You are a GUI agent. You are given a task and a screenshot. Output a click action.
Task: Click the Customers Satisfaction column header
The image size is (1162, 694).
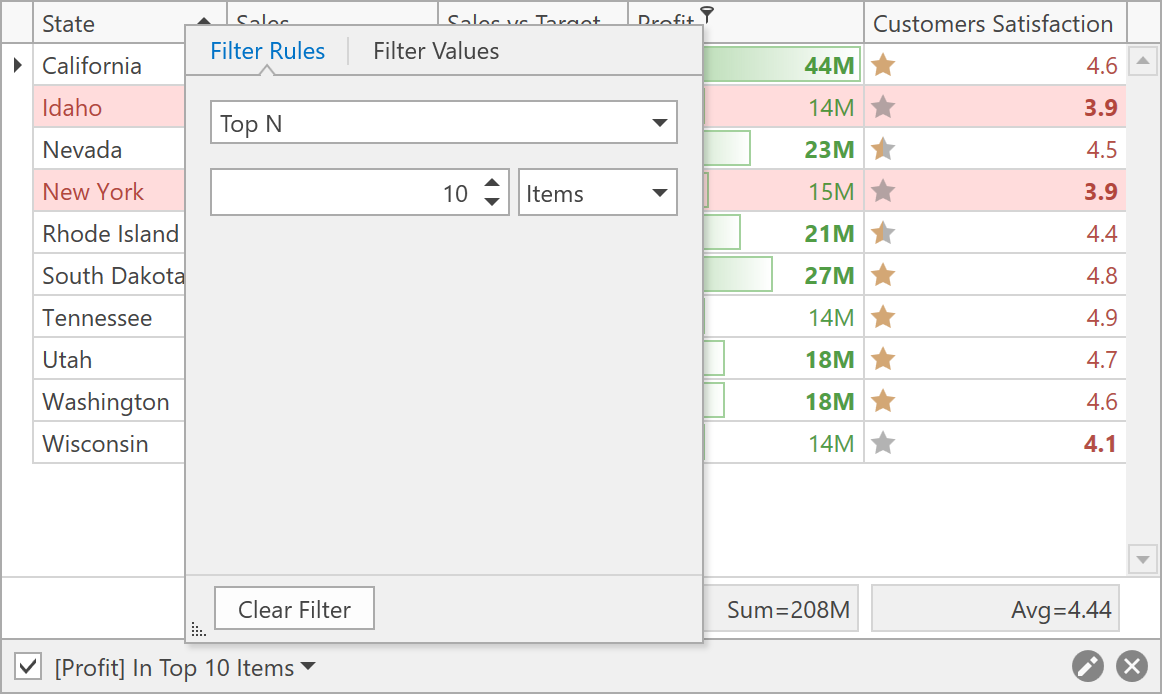coord(995,22)
